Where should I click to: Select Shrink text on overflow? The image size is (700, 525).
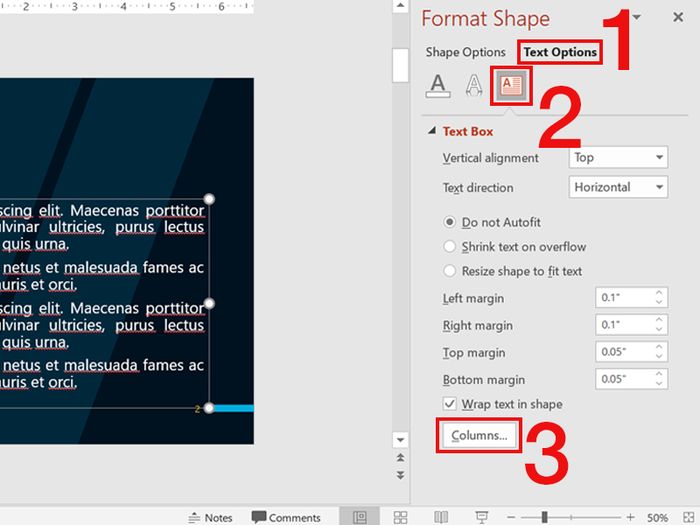[x=450, y=247]
